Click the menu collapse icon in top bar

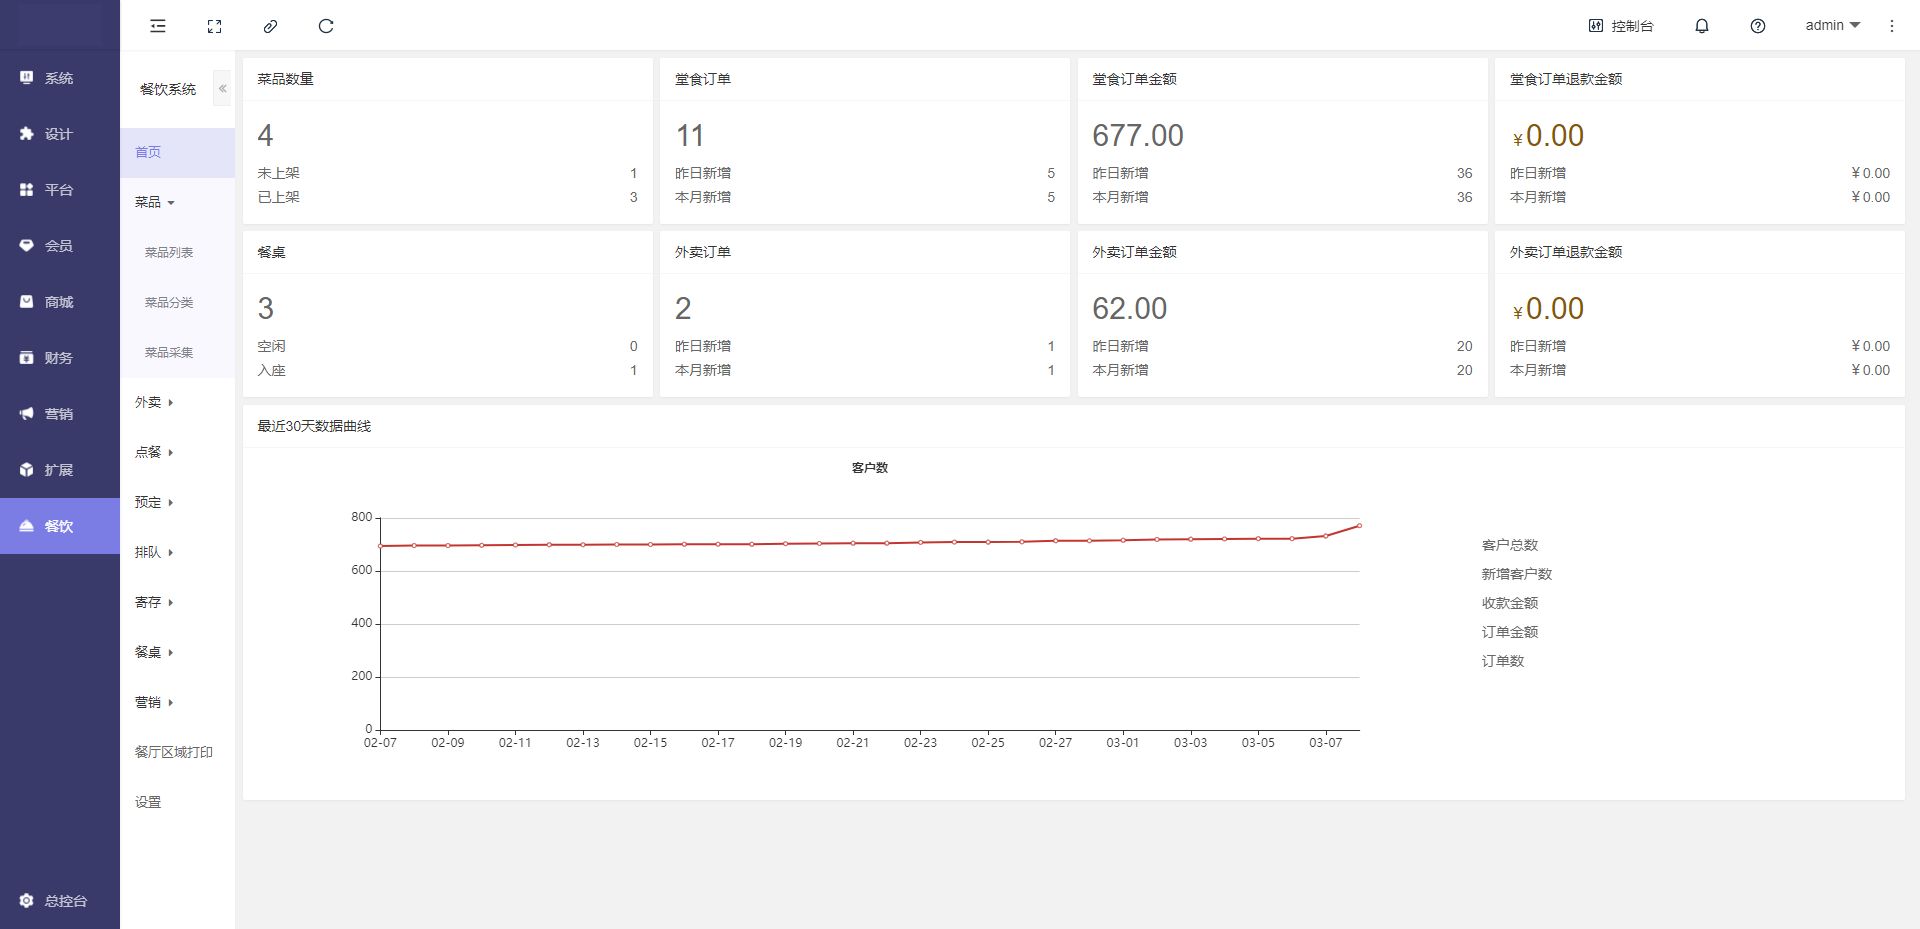[x=158, y=26]
